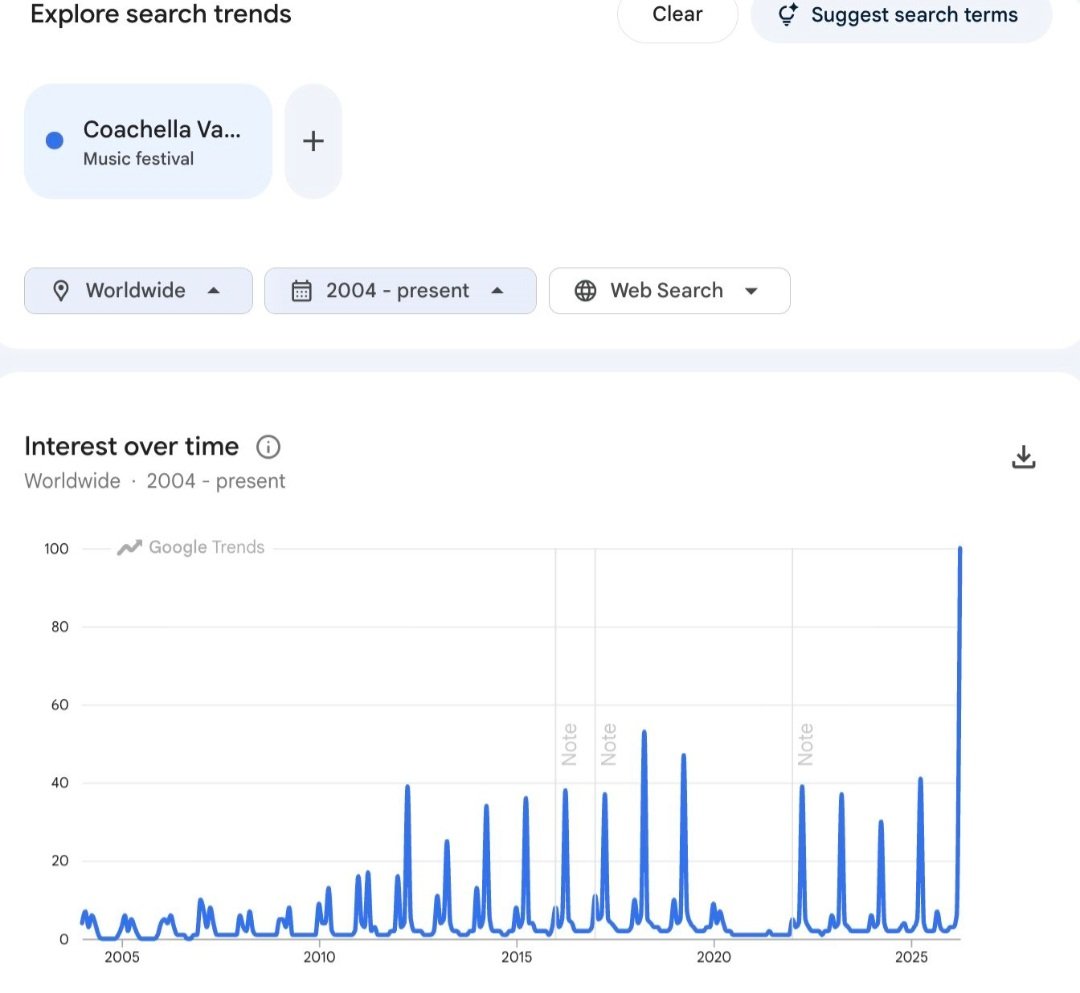Click the 2005 x-axis label

[122, 957]
